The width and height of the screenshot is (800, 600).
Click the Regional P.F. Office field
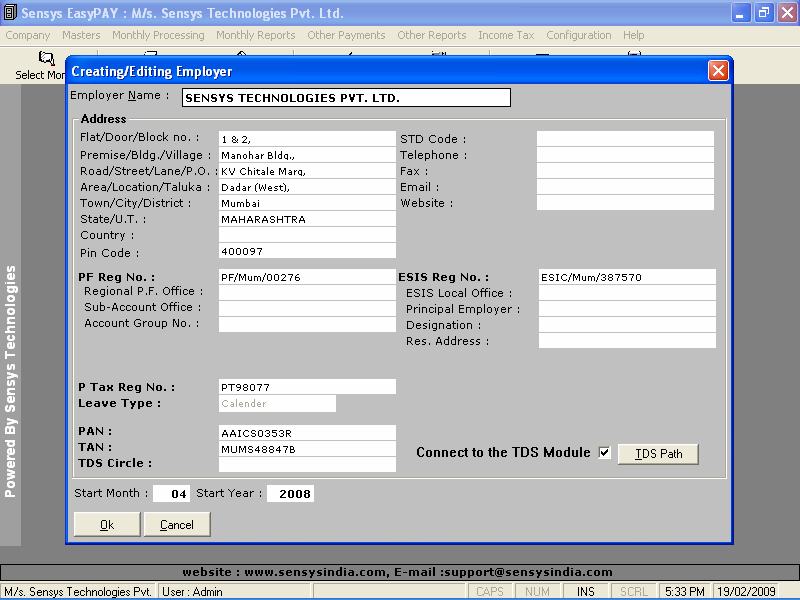point(307,293)
